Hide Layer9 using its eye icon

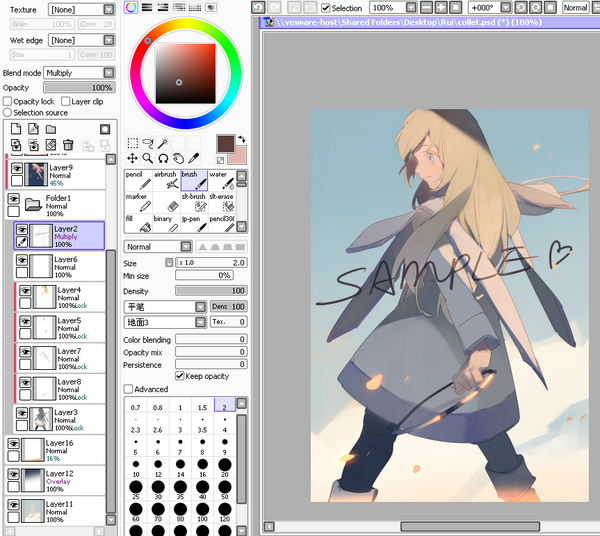coord(16,168)
